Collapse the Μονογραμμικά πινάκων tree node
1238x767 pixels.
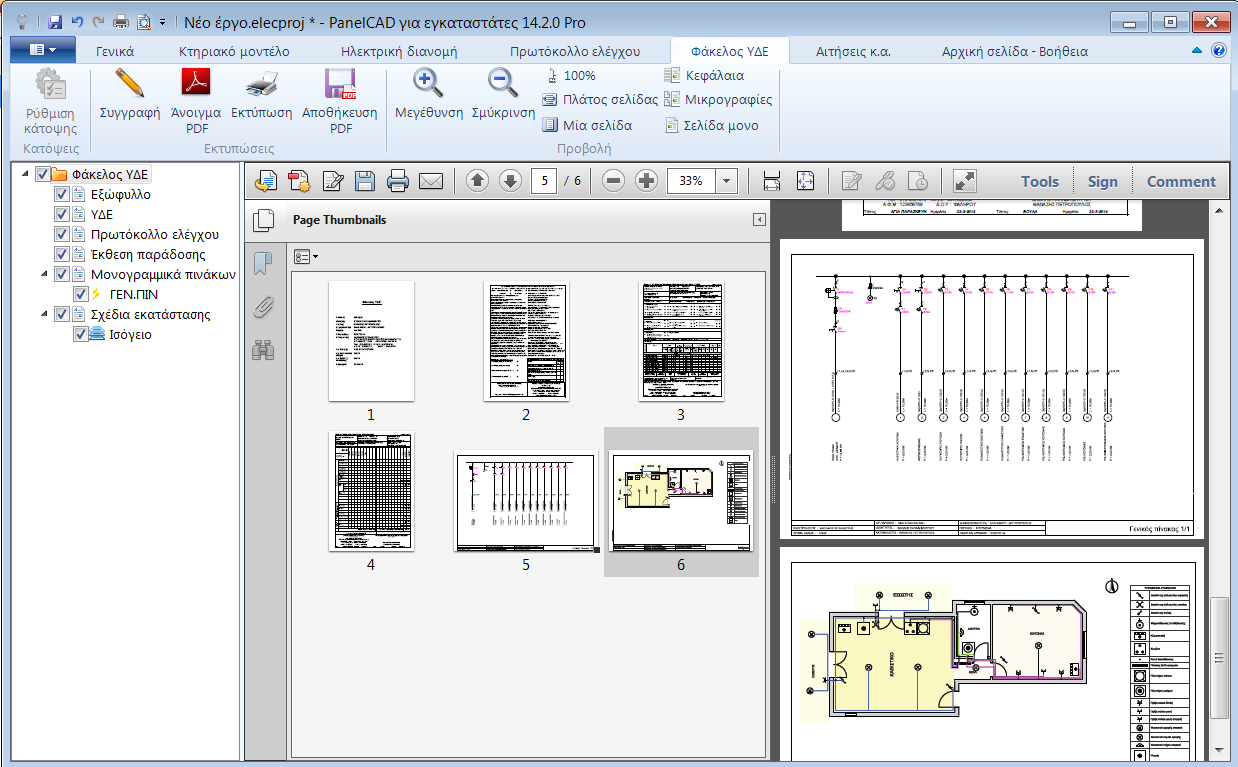[44, 274]
